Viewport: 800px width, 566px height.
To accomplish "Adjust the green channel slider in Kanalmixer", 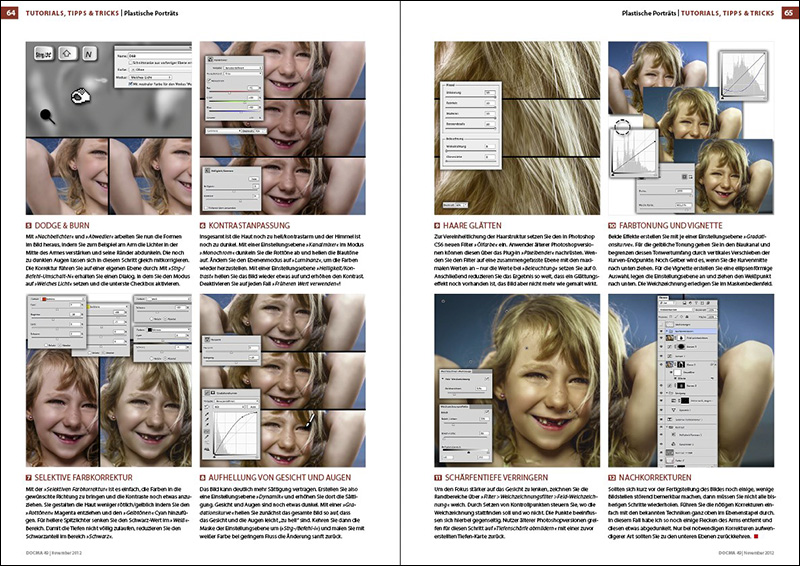I will click(x=233, y=101).
